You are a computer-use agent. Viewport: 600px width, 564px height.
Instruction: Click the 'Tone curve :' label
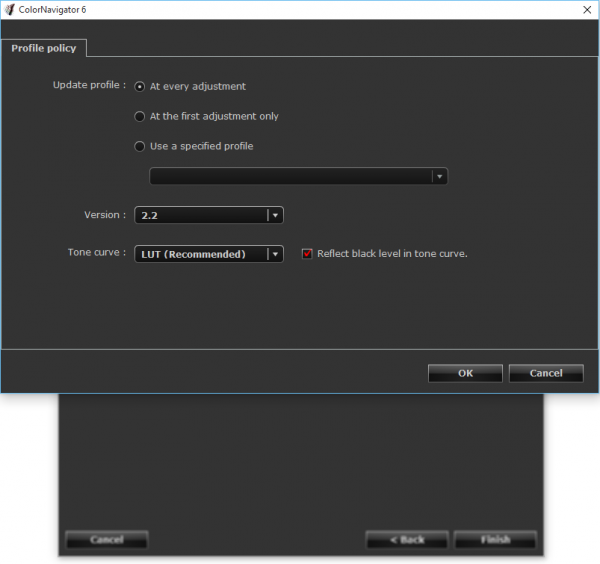coord(96,254)
